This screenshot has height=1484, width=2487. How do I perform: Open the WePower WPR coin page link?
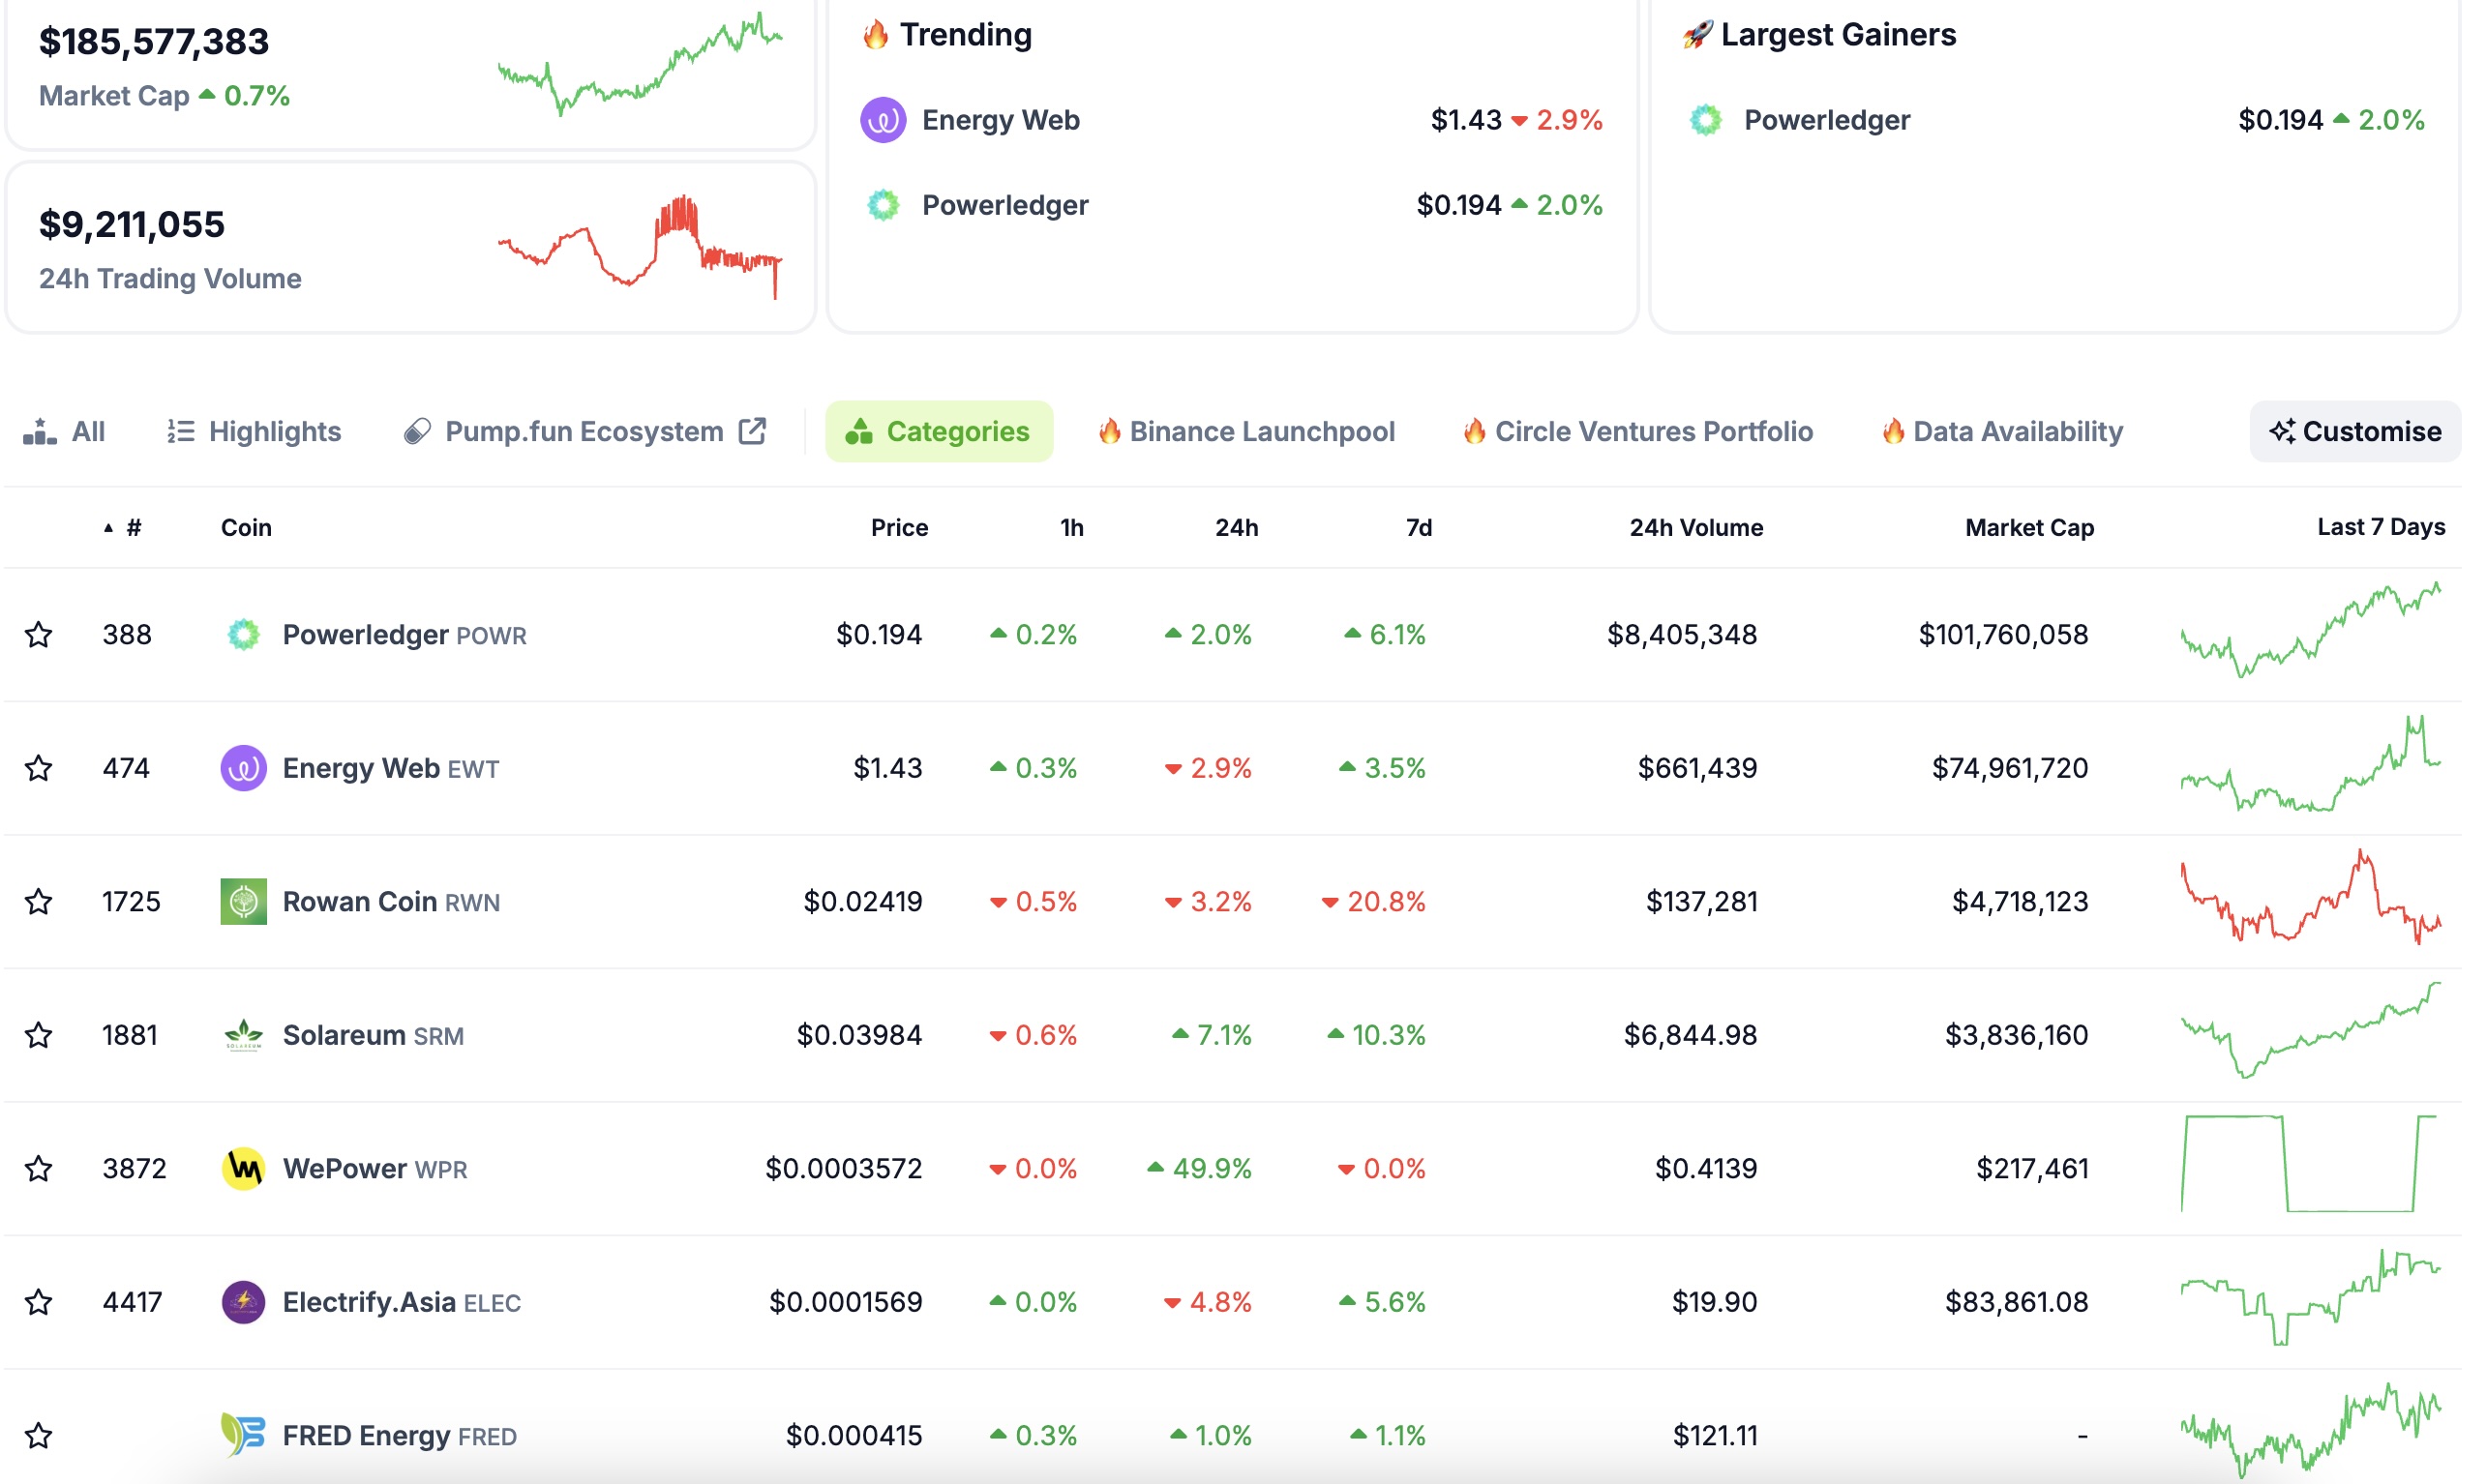(x=375, y=1168)
